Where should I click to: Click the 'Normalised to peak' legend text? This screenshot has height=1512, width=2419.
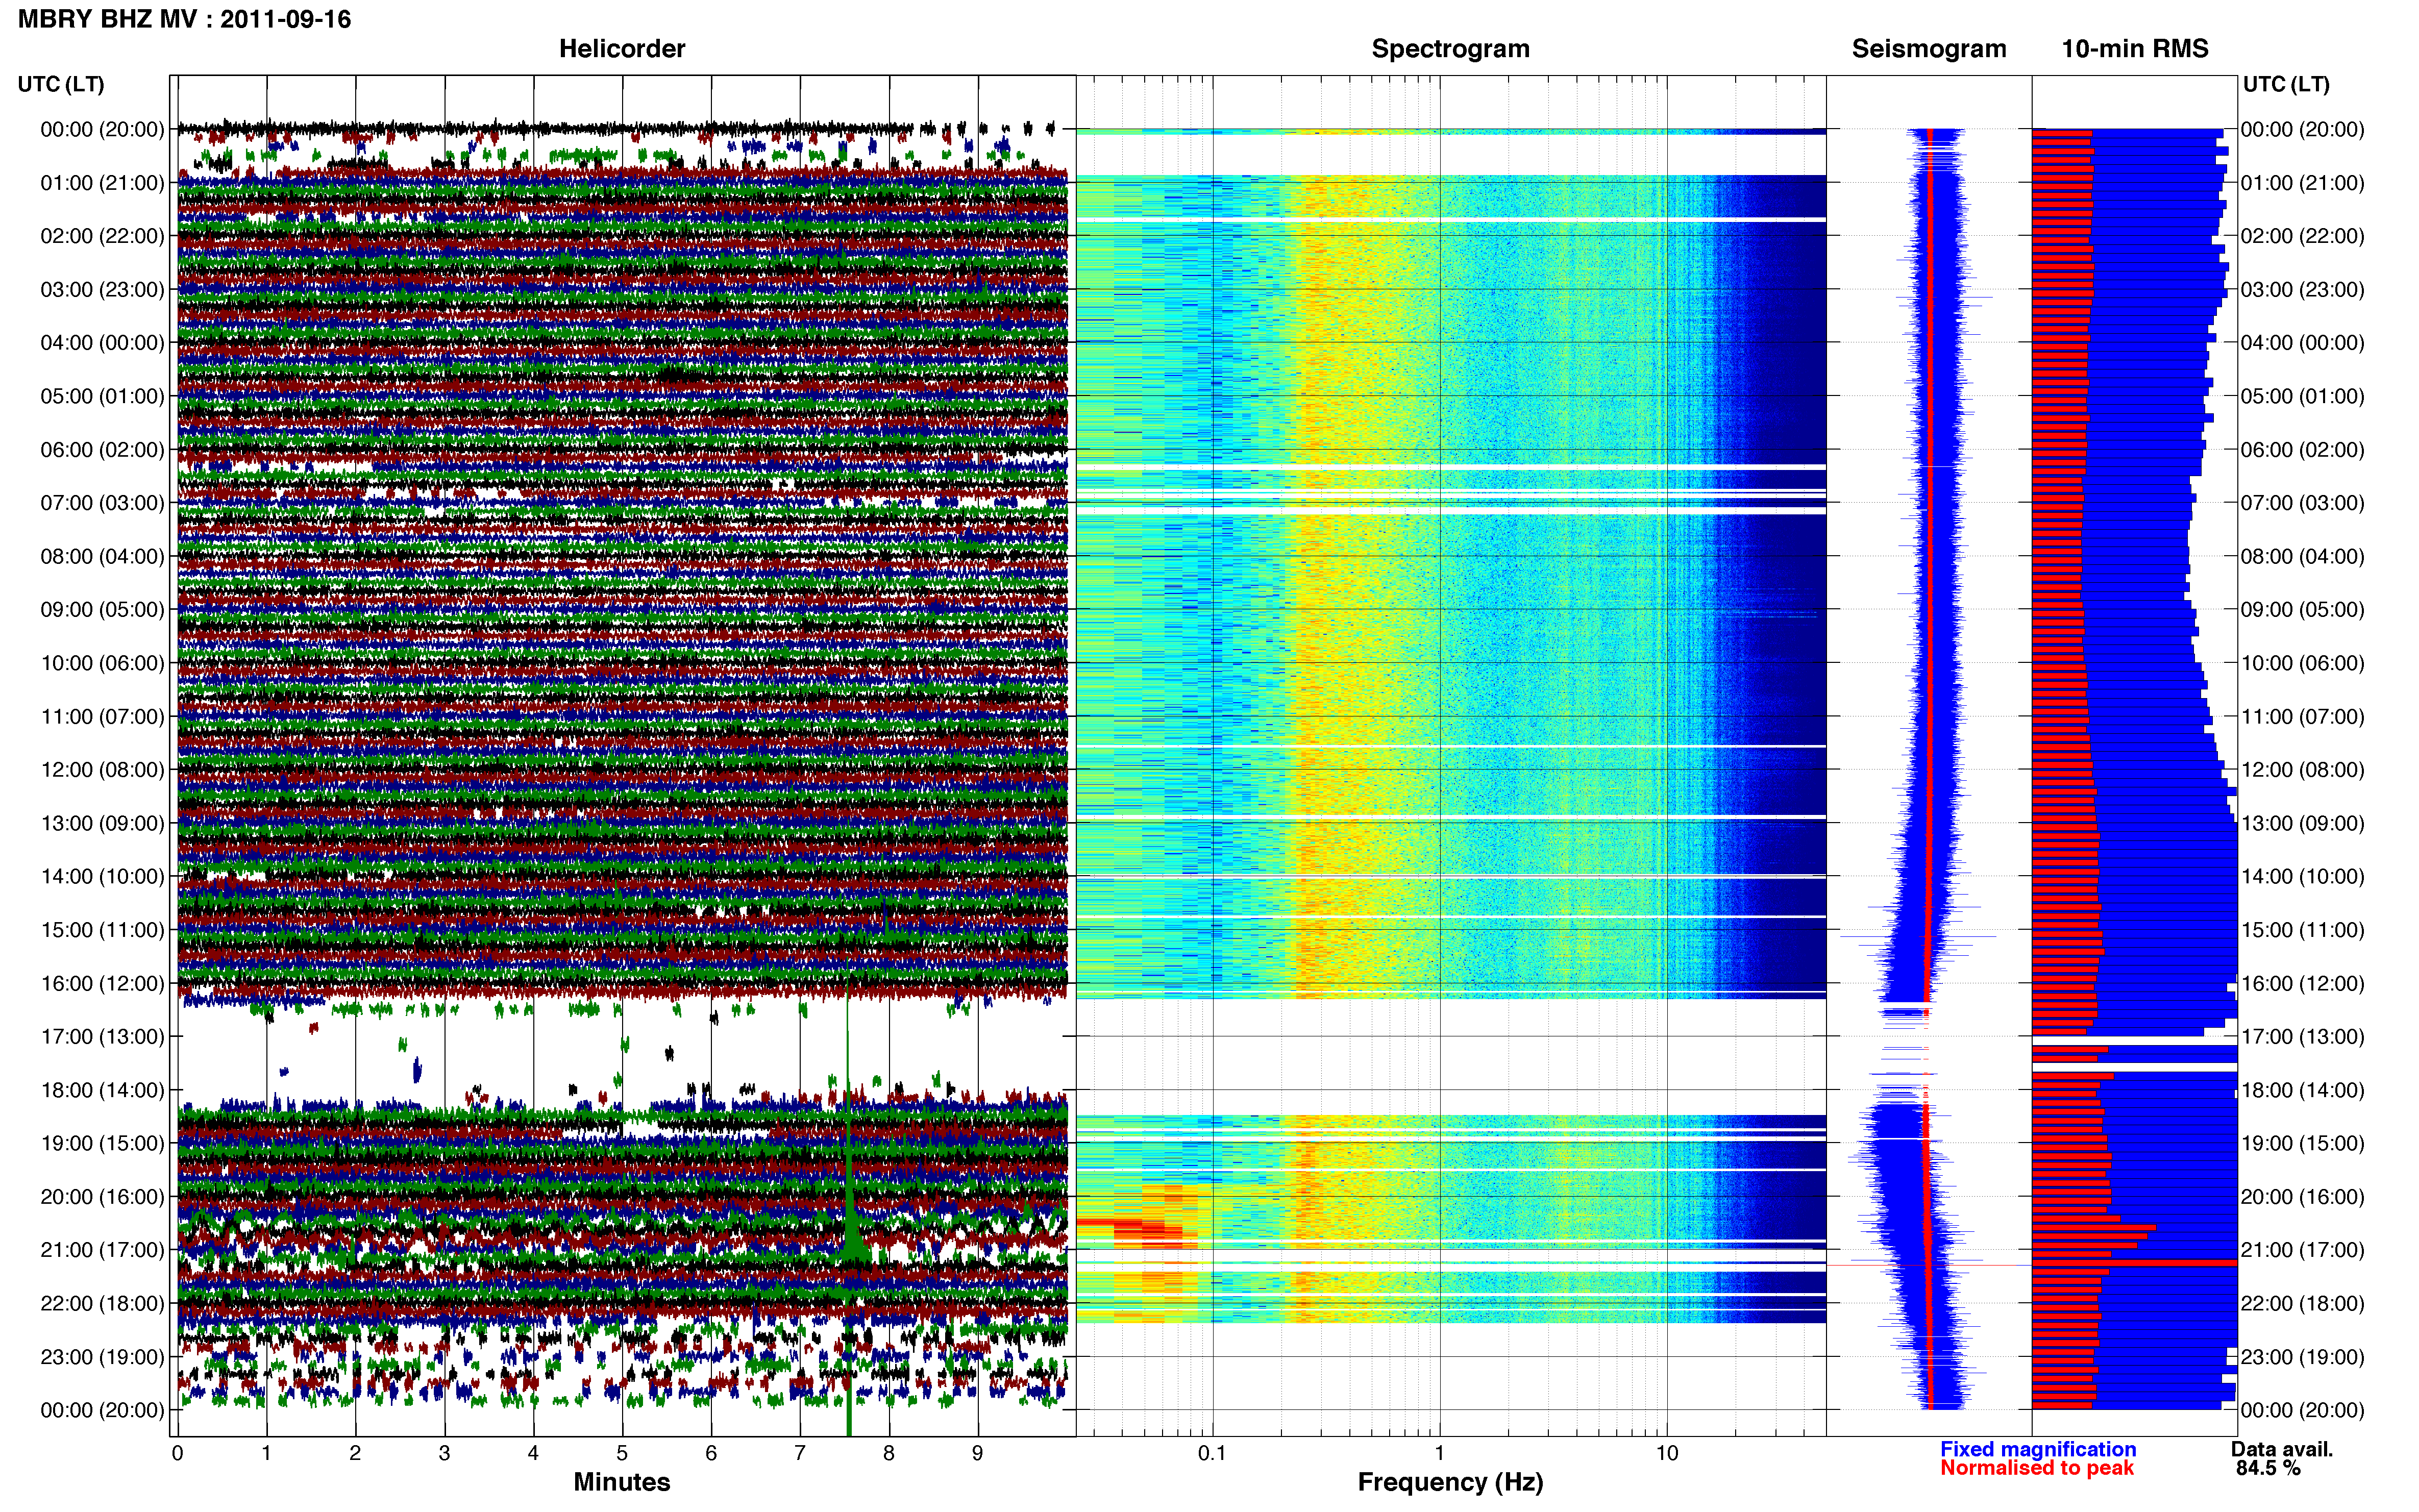2037,1468
